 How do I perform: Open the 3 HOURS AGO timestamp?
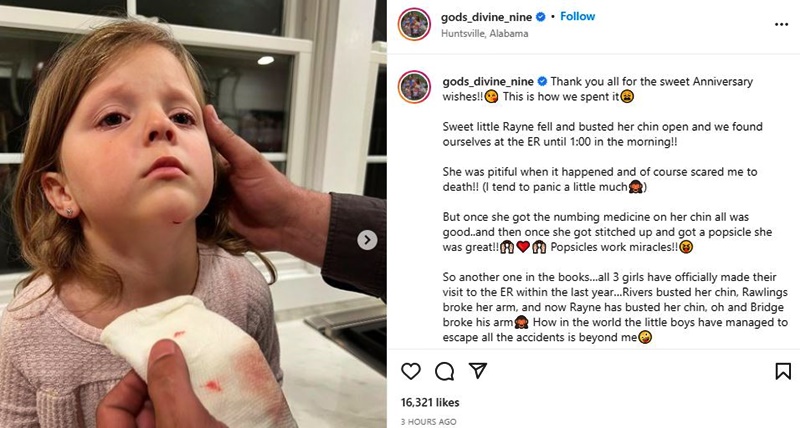coord(429,422)
